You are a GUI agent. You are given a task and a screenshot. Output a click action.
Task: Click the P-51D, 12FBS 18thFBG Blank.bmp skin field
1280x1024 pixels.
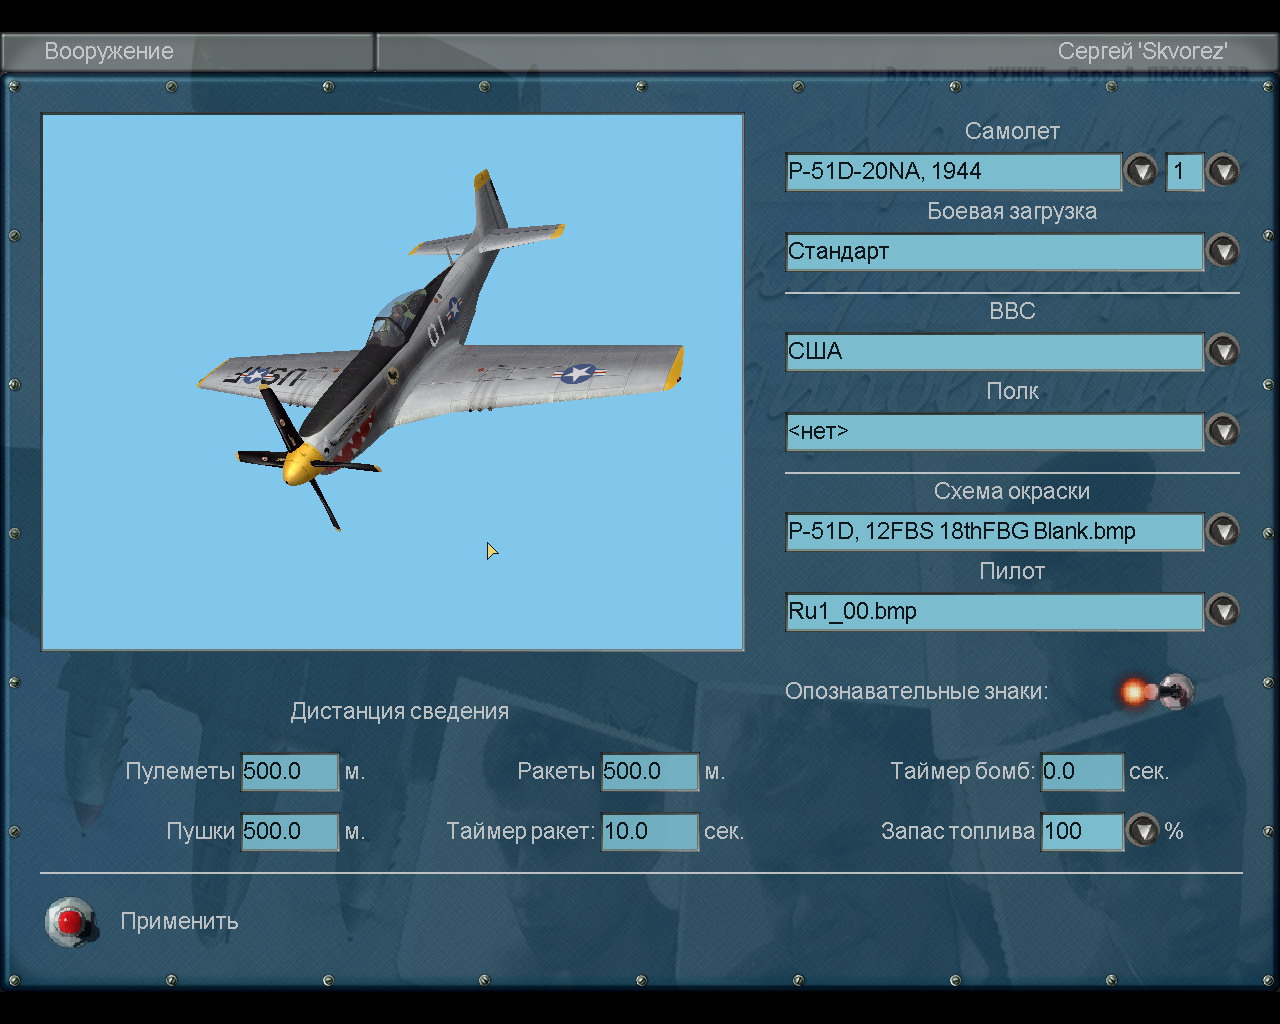(994, 531)
